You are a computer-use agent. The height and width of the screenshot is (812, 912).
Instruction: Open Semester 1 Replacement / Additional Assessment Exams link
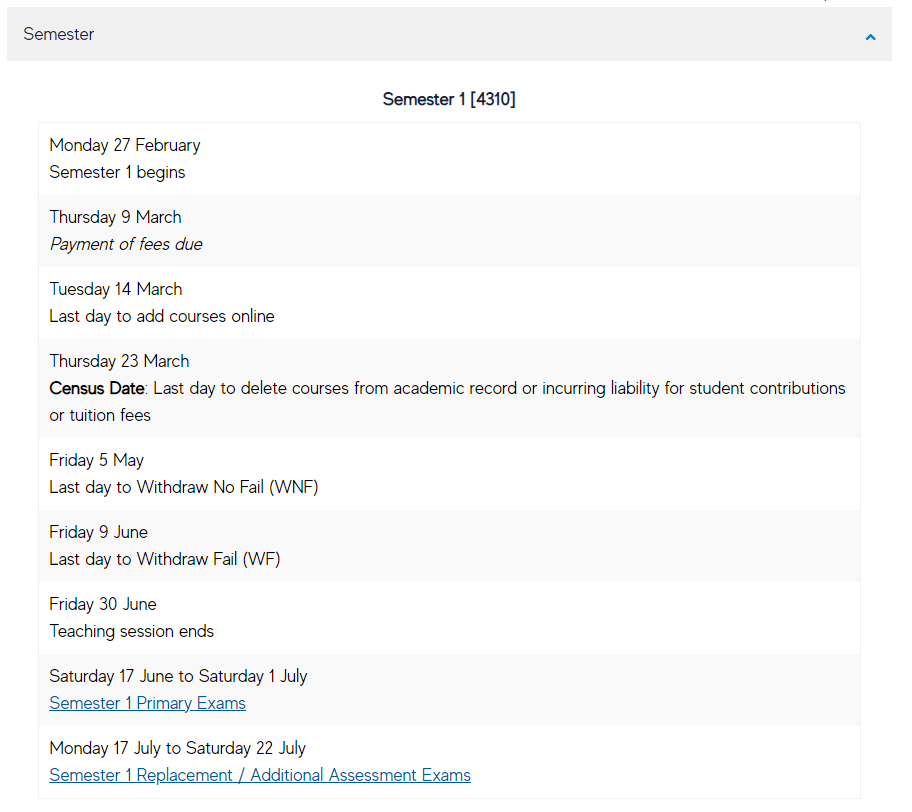point(260,775)
